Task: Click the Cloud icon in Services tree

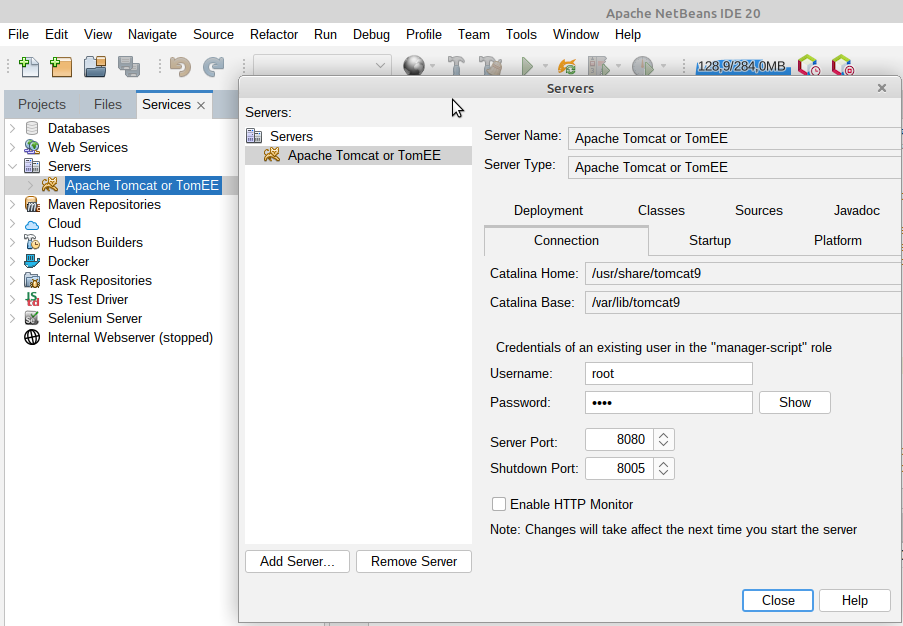Action: (x=32, y=224)
